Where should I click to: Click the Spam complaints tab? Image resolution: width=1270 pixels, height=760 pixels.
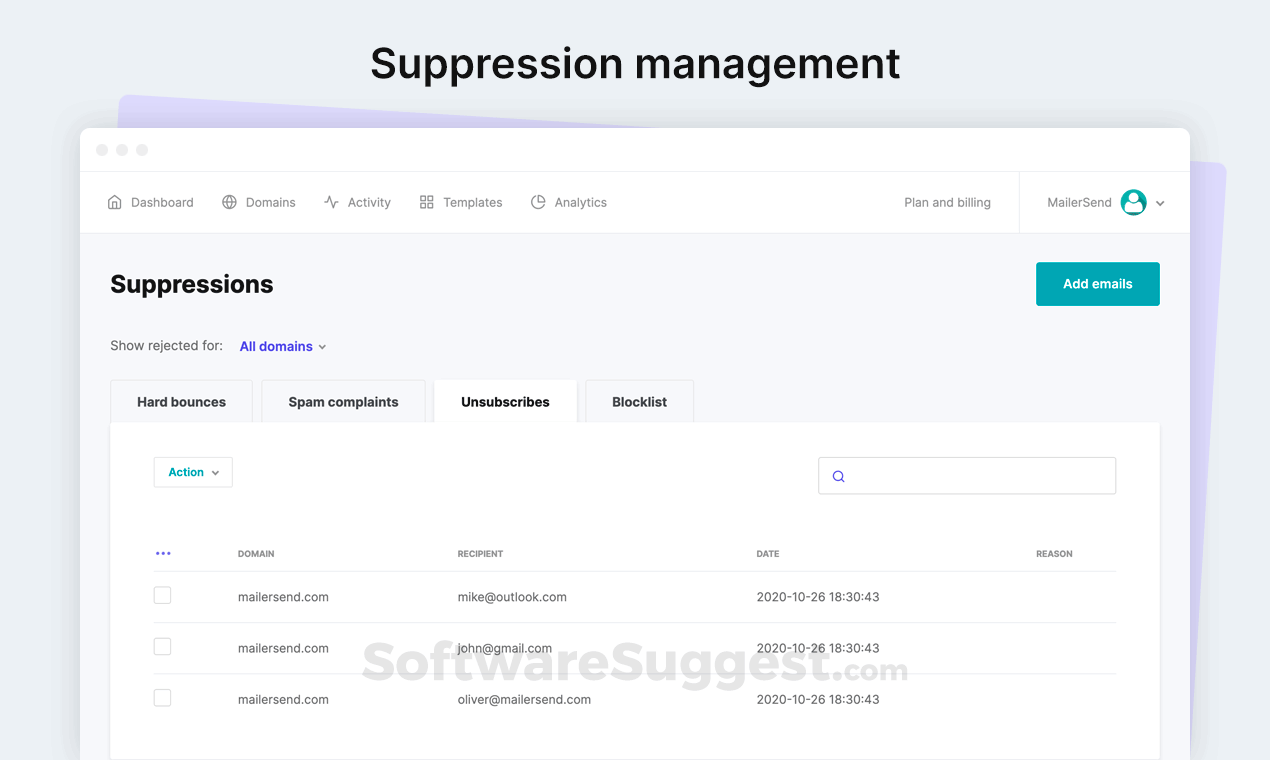tap(343, 401)
